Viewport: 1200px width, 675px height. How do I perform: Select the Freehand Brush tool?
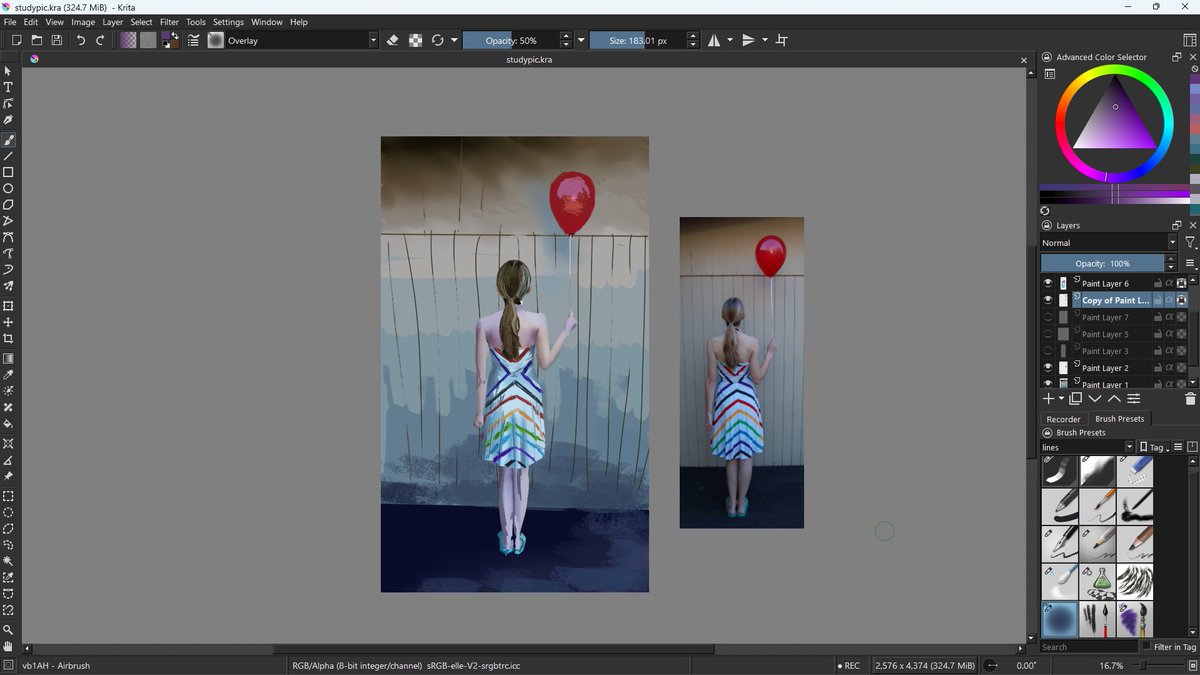click(x=8, y=139)
